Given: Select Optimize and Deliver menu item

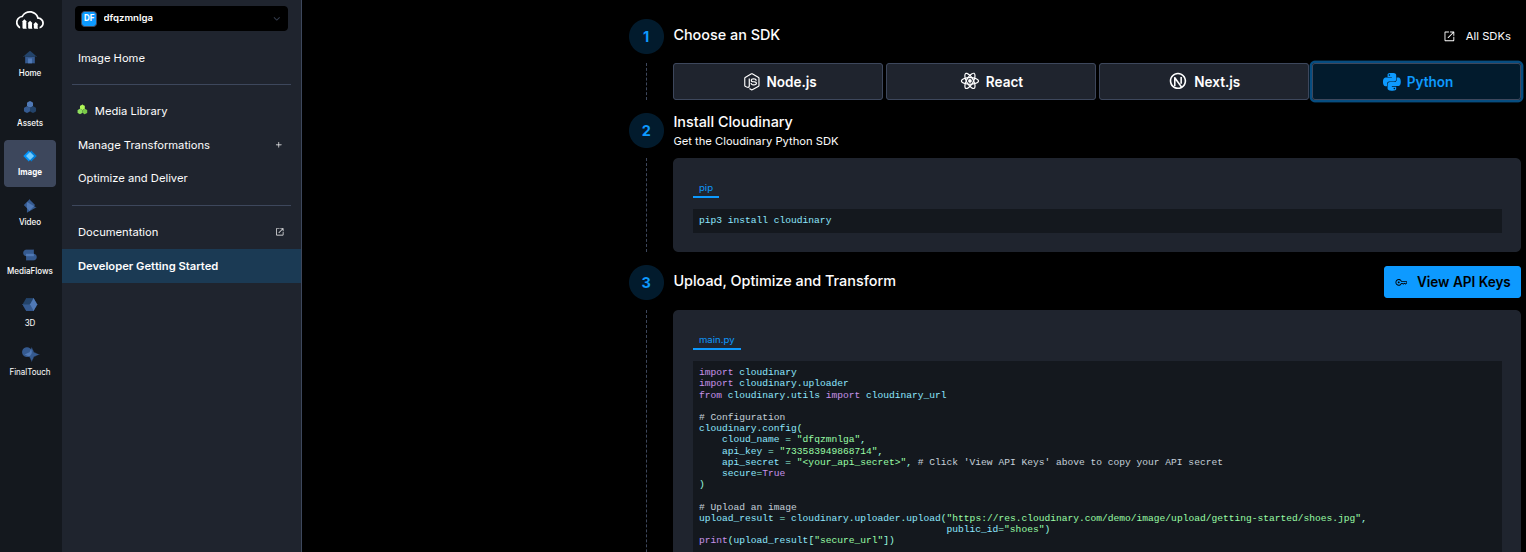Looking at the screenshot, I should pyautogui.click(x=133, y=178).
